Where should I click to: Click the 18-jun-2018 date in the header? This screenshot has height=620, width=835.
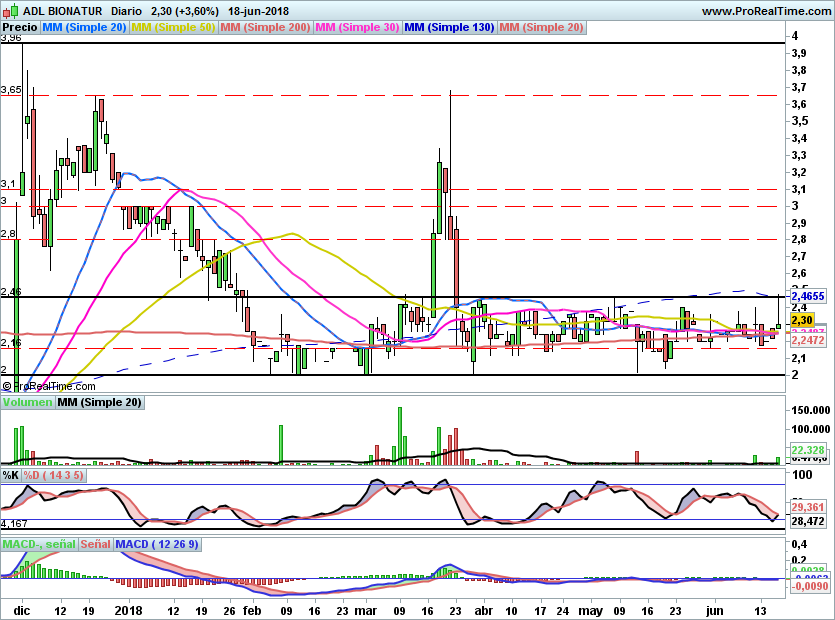[x=258, y=11]
